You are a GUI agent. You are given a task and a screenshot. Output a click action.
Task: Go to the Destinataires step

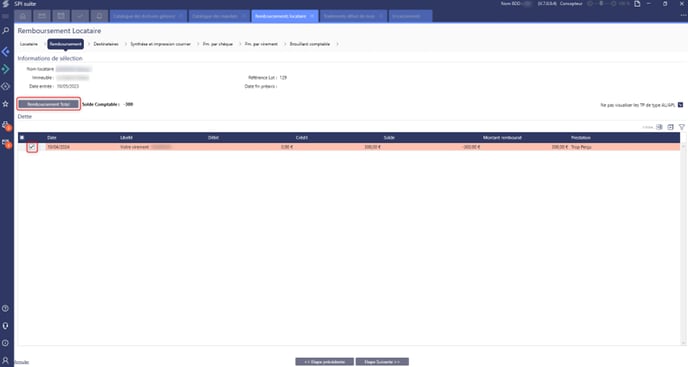click(106, 44)
